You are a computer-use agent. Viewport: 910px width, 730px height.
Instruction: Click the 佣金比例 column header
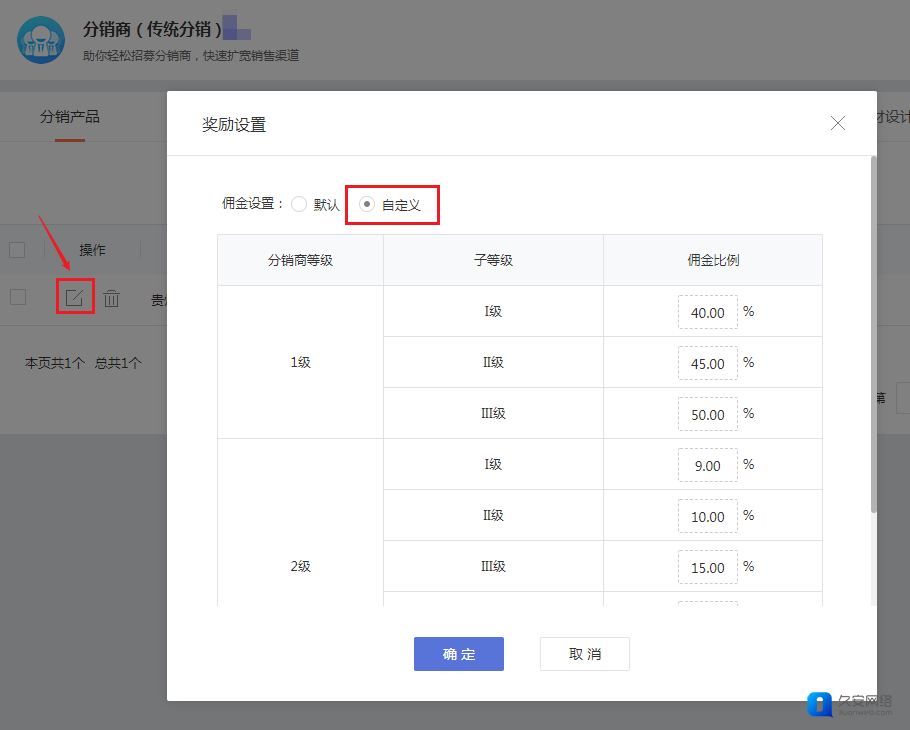[x=713, y=260]
